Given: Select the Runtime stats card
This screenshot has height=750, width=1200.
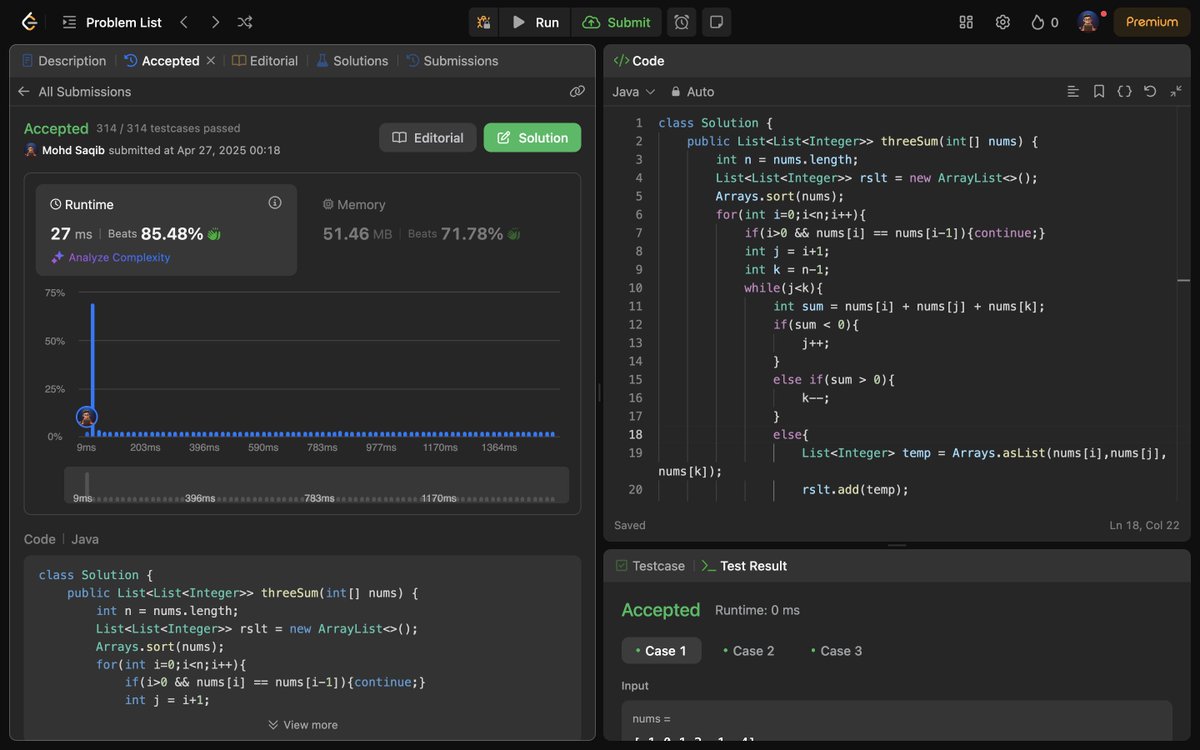Looking at the screenshot, I should [x=166, y=230].
